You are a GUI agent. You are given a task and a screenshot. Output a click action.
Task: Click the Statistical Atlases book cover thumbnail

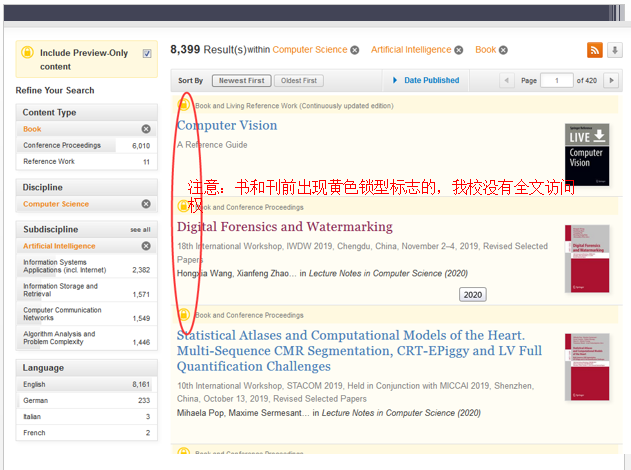click(x=587, y=367)
